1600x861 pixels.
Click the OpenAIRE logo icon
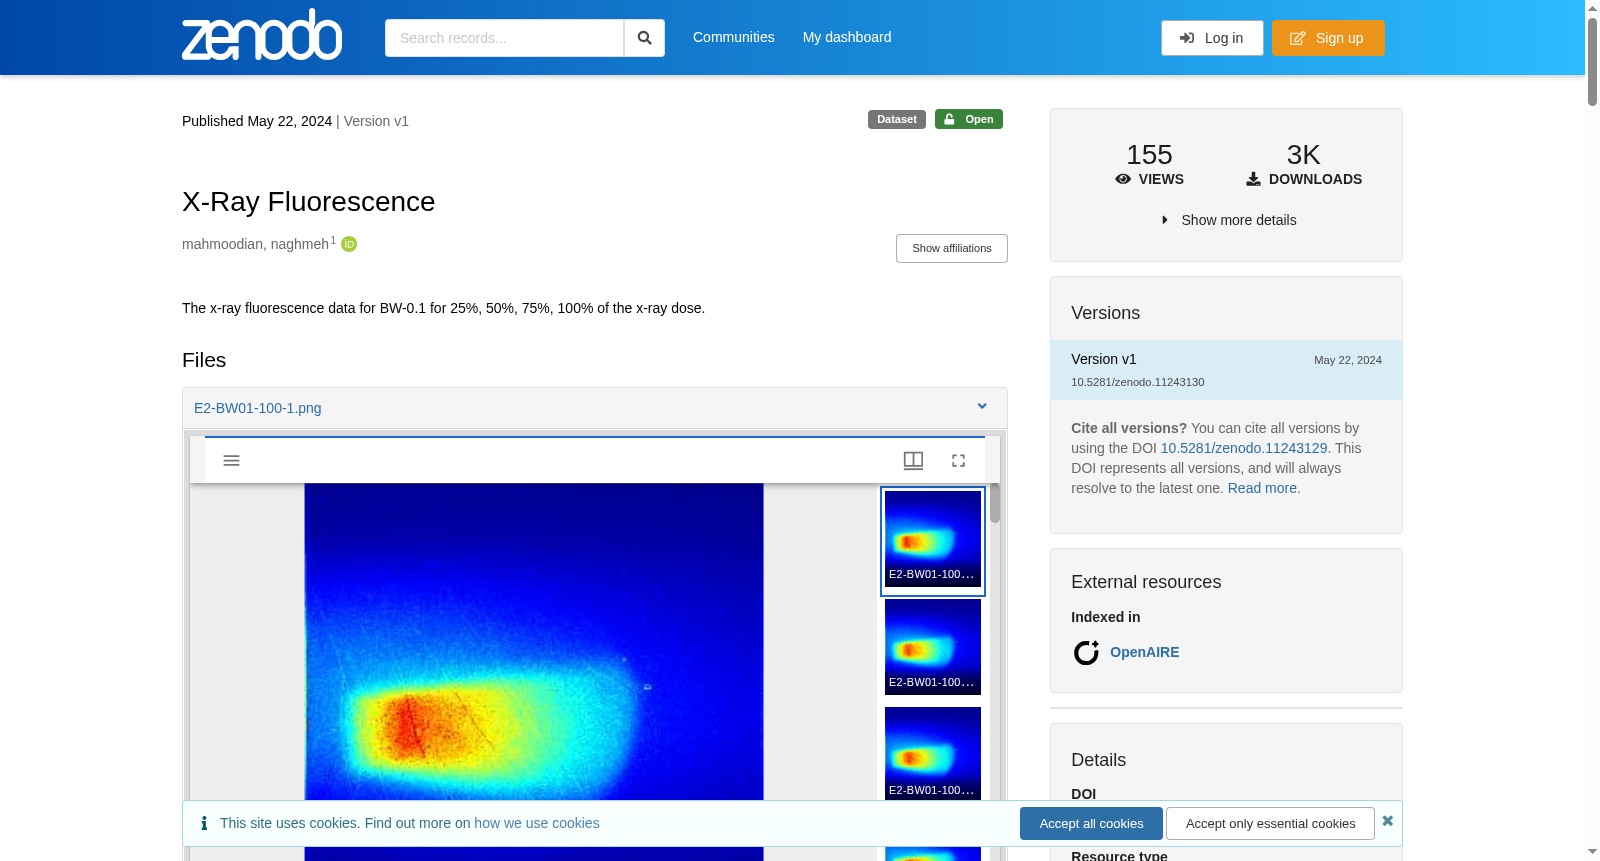[x=1086, y=653]
